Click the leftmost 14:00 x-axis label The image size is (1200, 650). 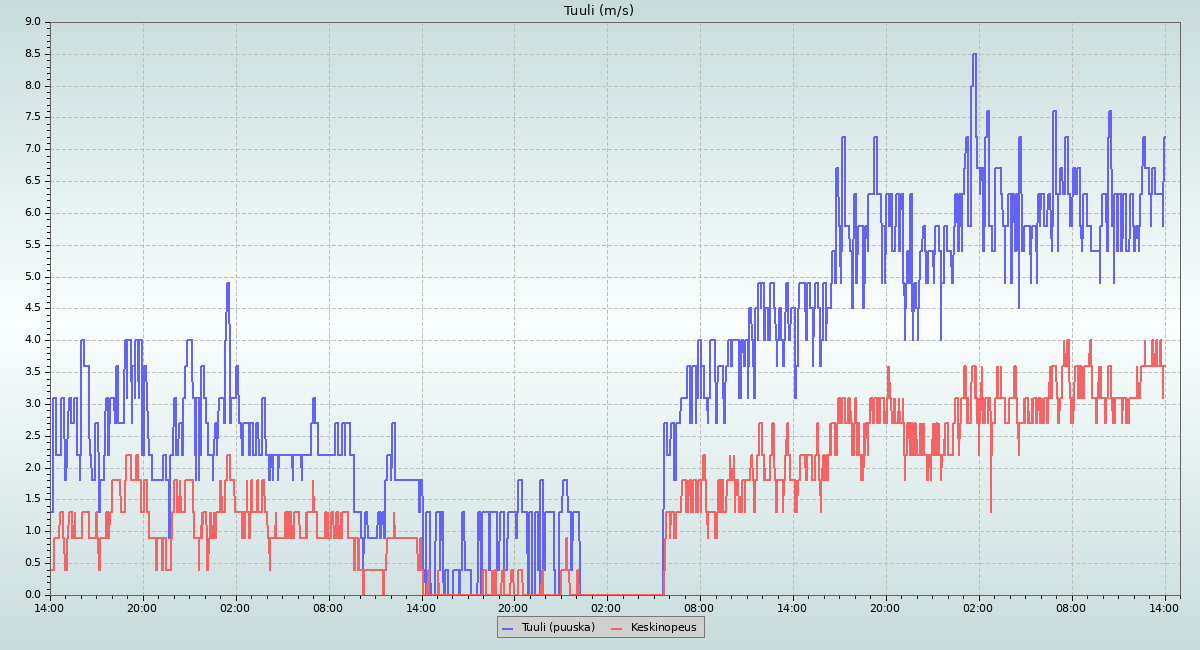pos(50,608)
